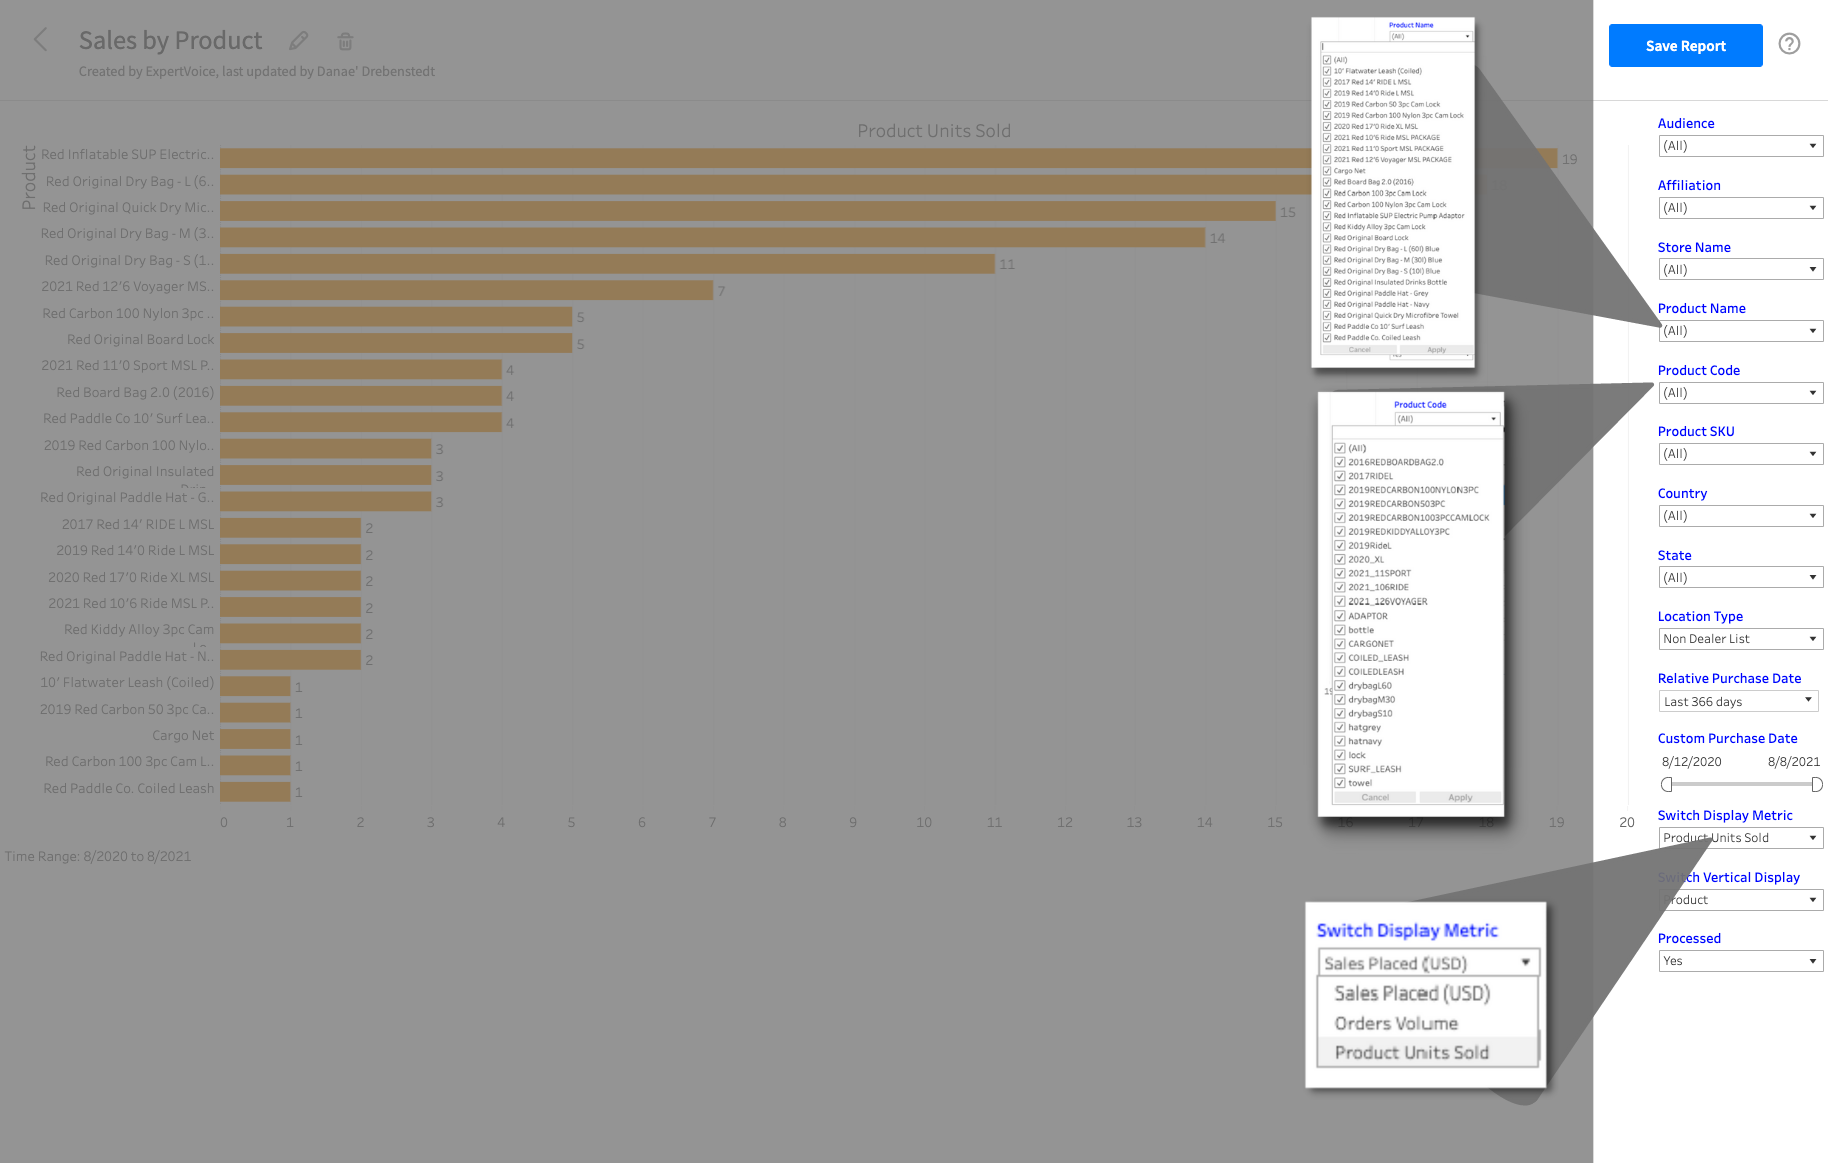Click the Cargo Net chart row label
The width and height of the screenshot is (1828, 1163).
coord(183,735)
